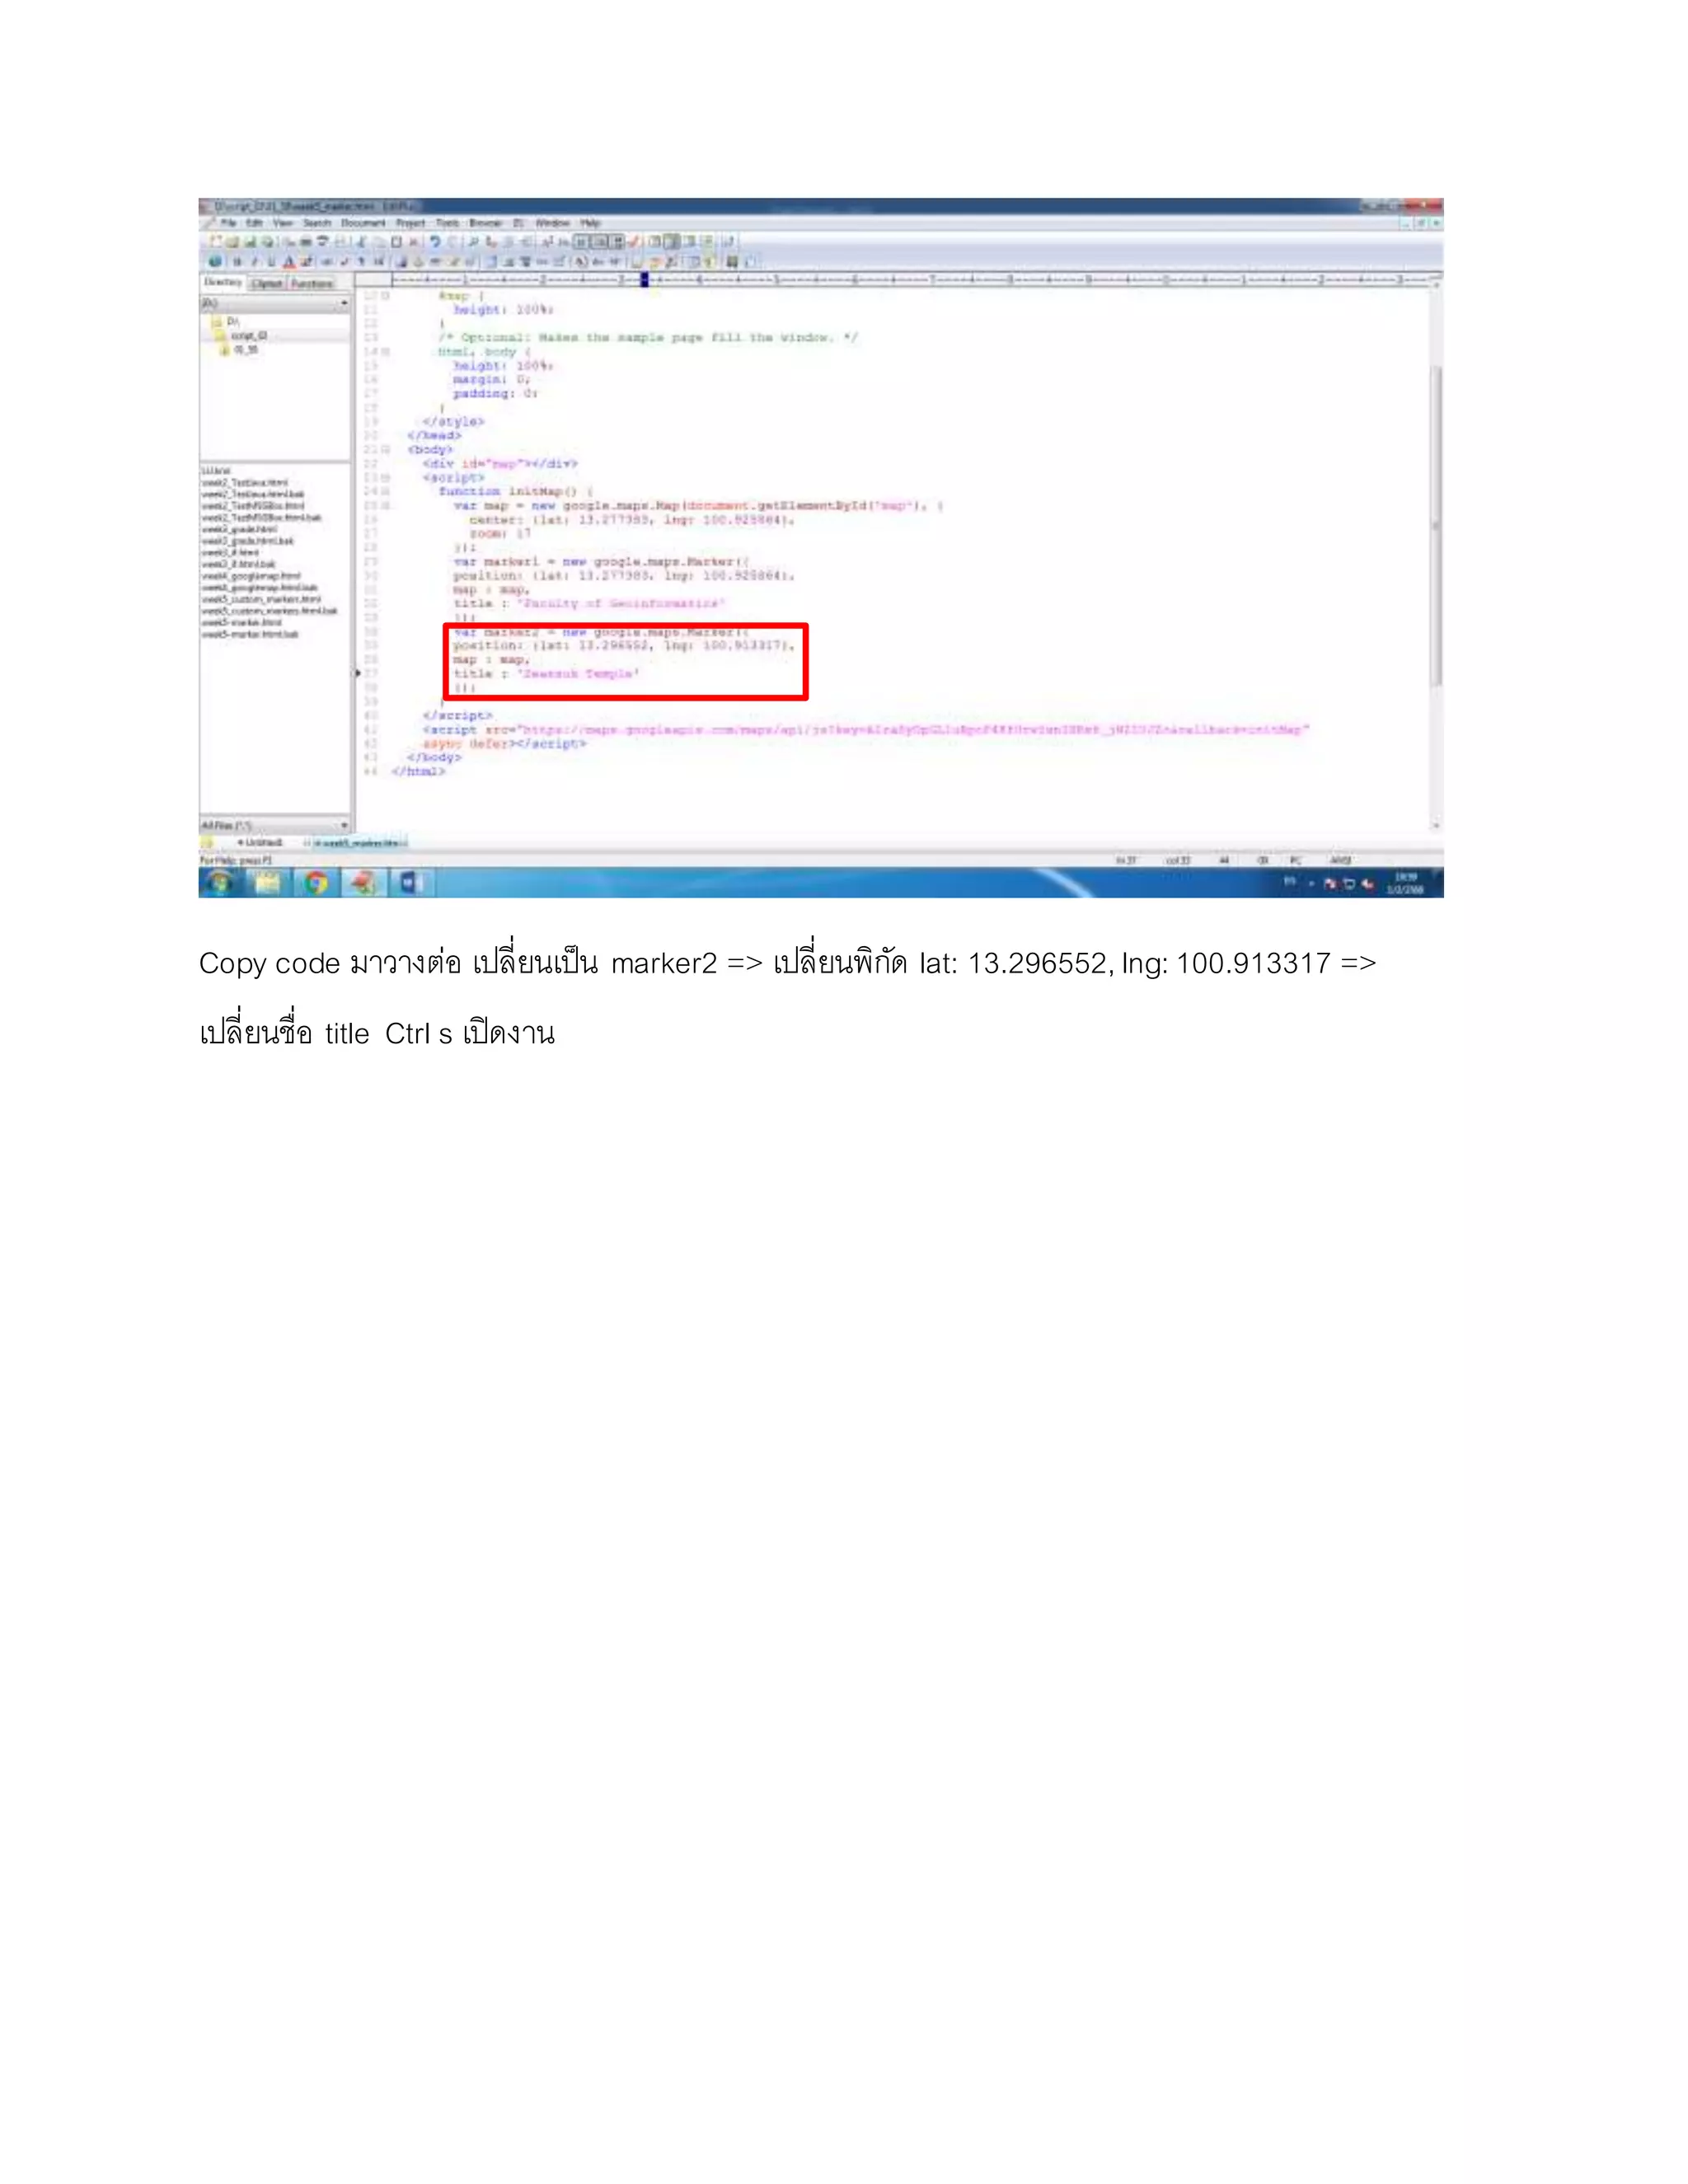Screen dimensions: 1688x2184
Task: Open EditPlus from the taskbar
Action: tap(364, 883)
